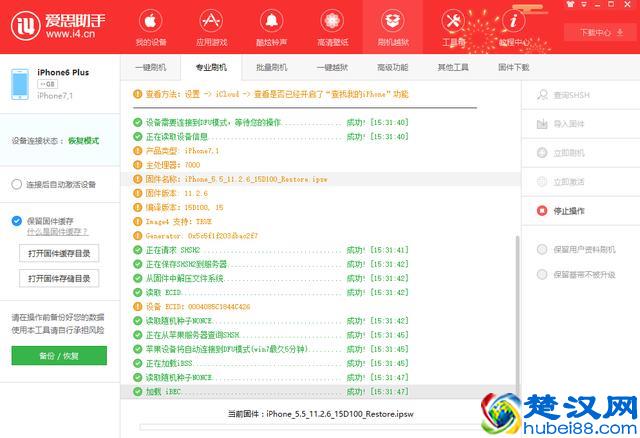Viewport: 640px width, 438px height.
Task: Switch to 高级功能 tab
Action: pos(393,67)
